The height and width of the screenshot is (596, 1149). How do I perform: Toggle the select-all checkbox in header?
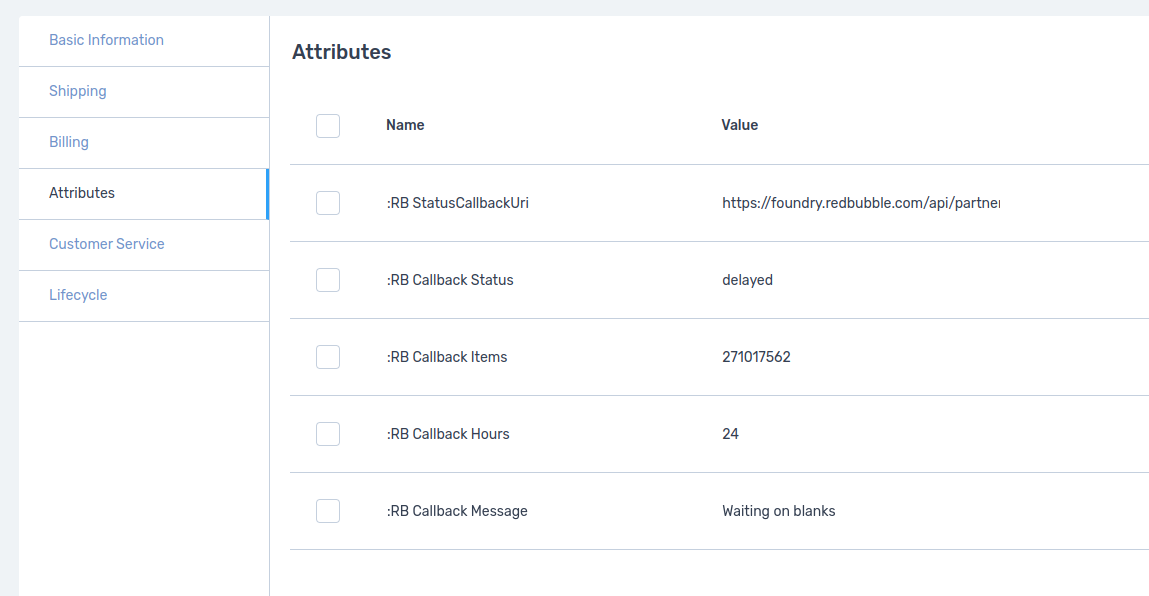[x=328, y=125]
